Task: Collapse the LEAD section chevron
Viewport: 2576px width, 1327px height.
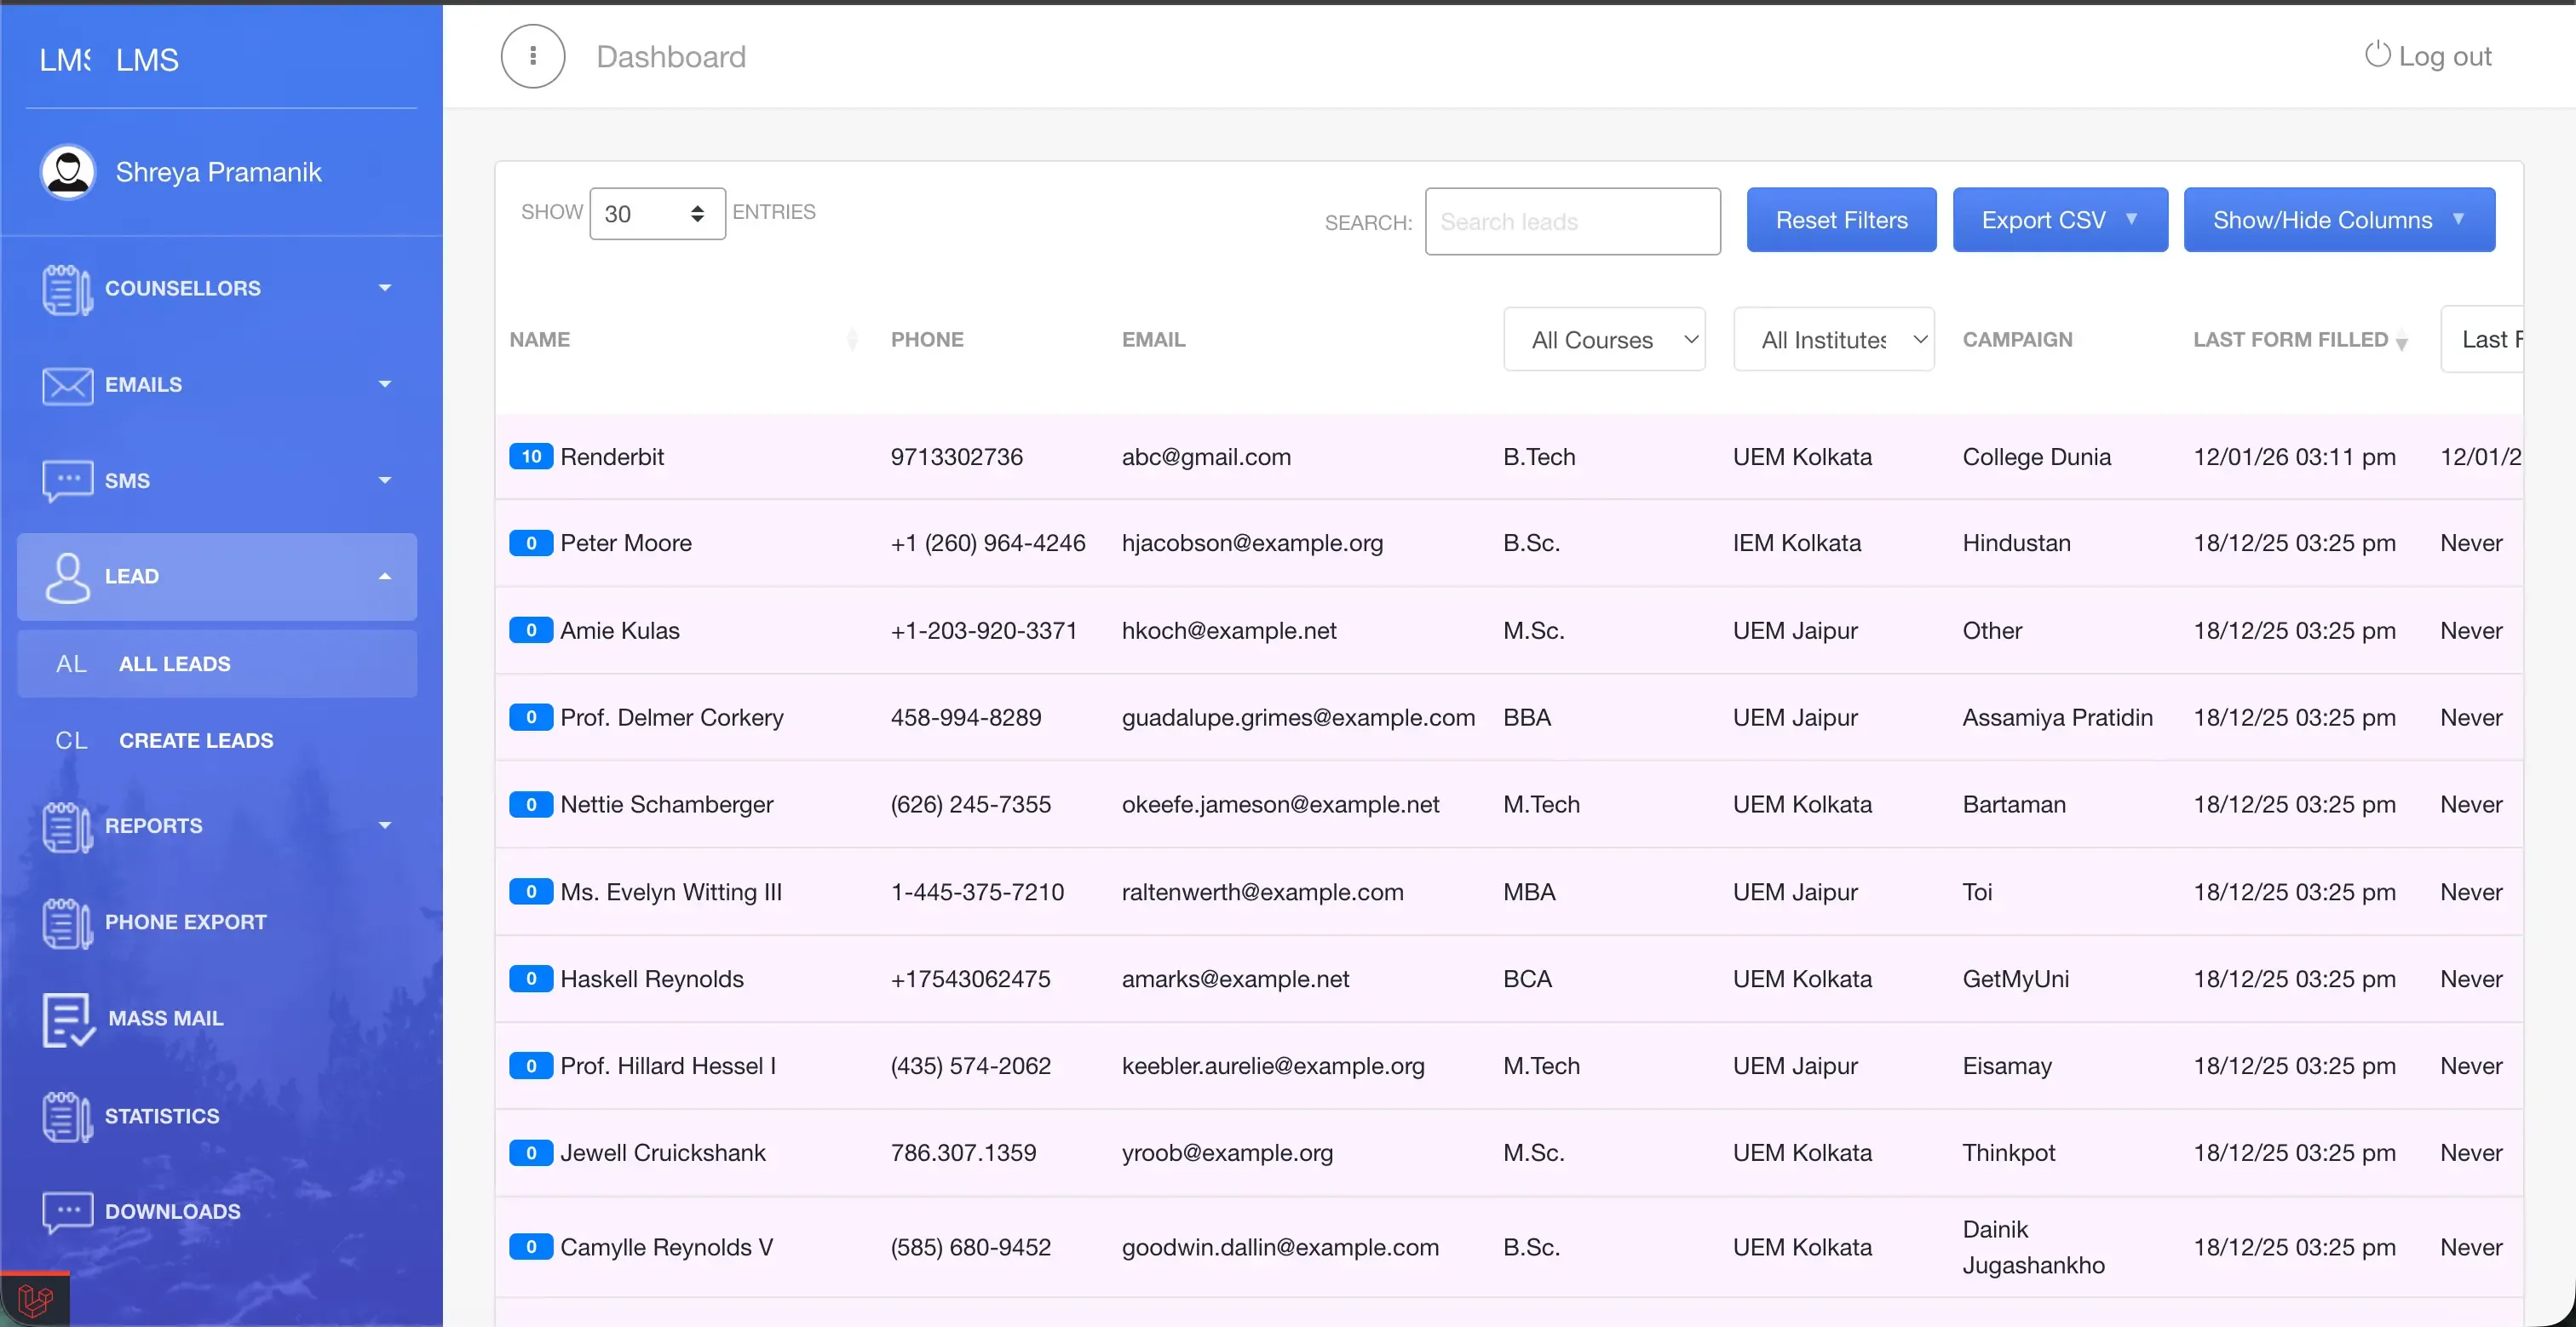Action: (384, 576)
